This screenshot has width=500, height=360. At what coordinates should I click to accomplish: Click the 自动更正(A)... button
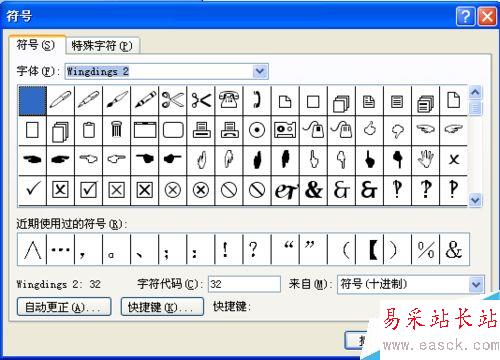click(x=64, y=307)
